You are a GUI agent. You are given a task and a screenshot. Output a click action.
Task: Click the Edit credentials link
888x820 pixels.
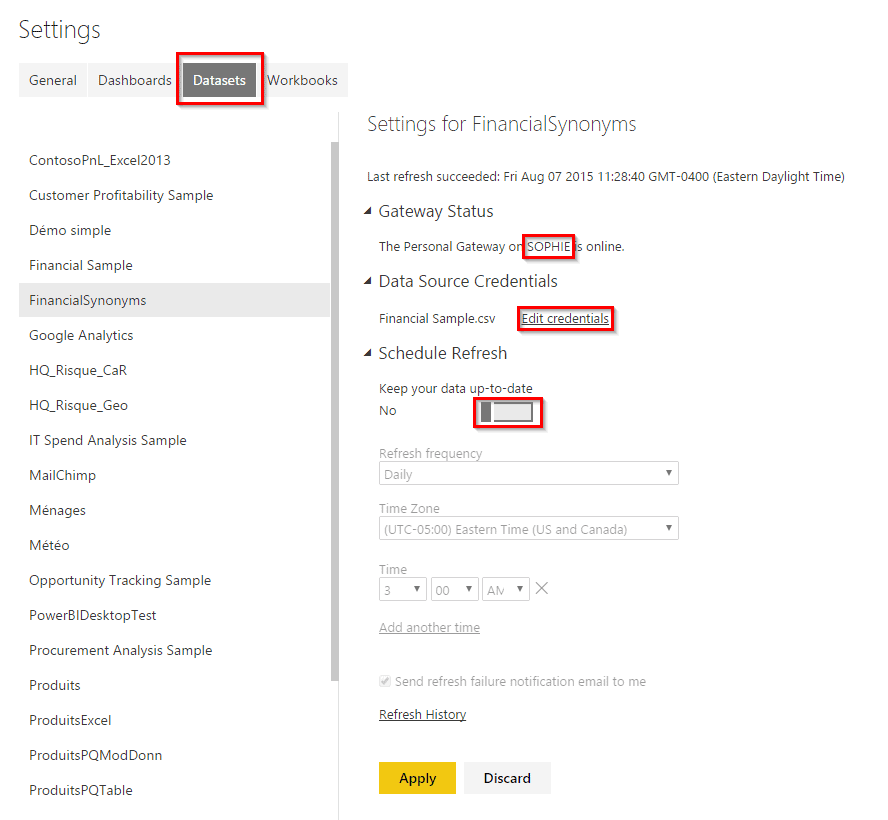(x=565, y=319)
